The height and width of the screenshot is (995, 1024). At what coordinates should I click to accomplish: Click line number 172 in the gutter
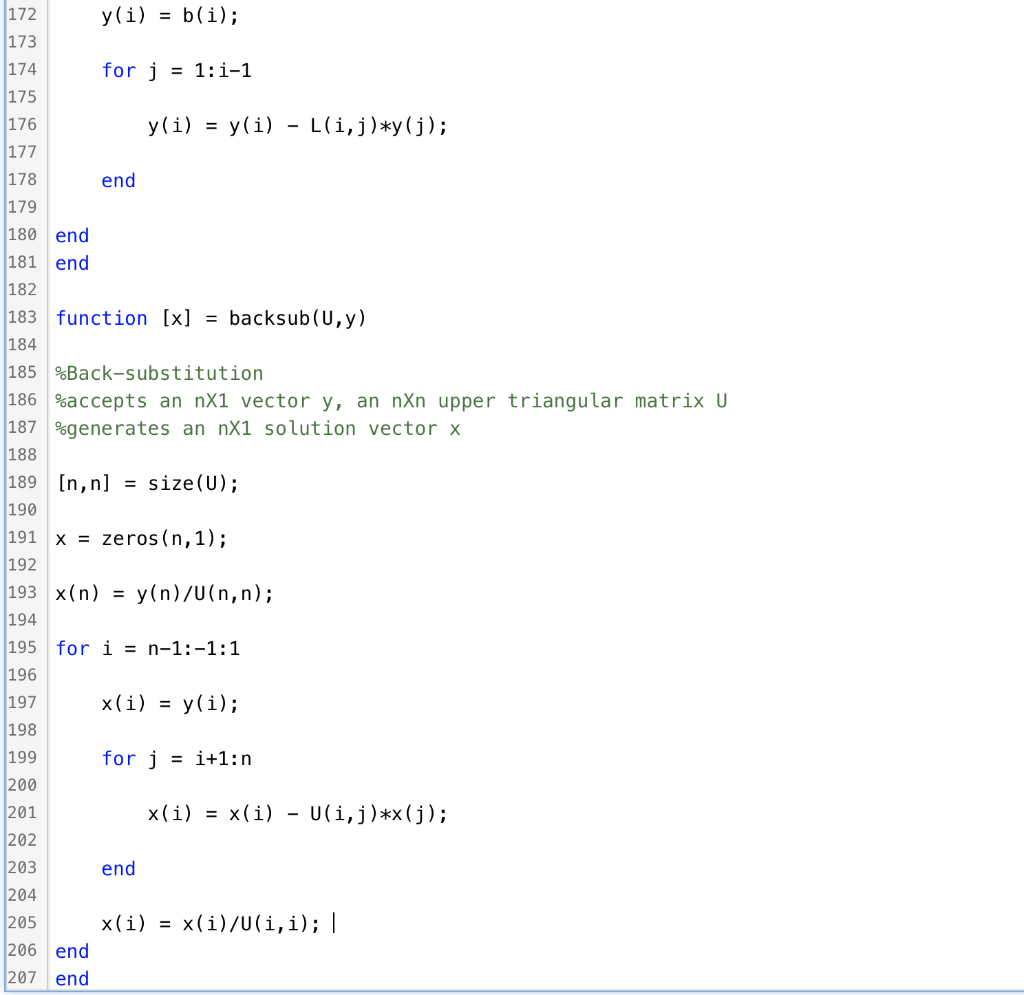20,14
